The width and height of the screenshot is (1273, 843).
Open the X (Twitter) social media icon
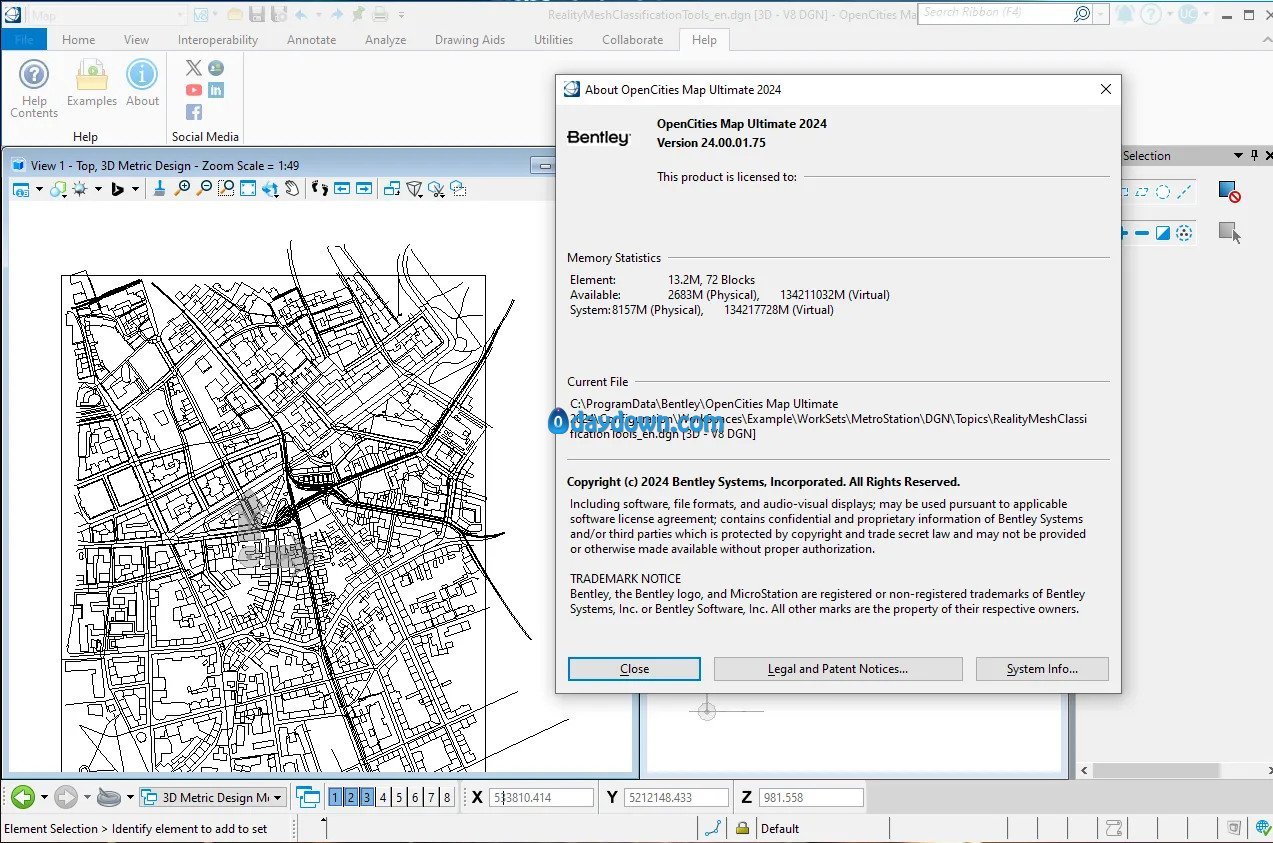[193, 68]
